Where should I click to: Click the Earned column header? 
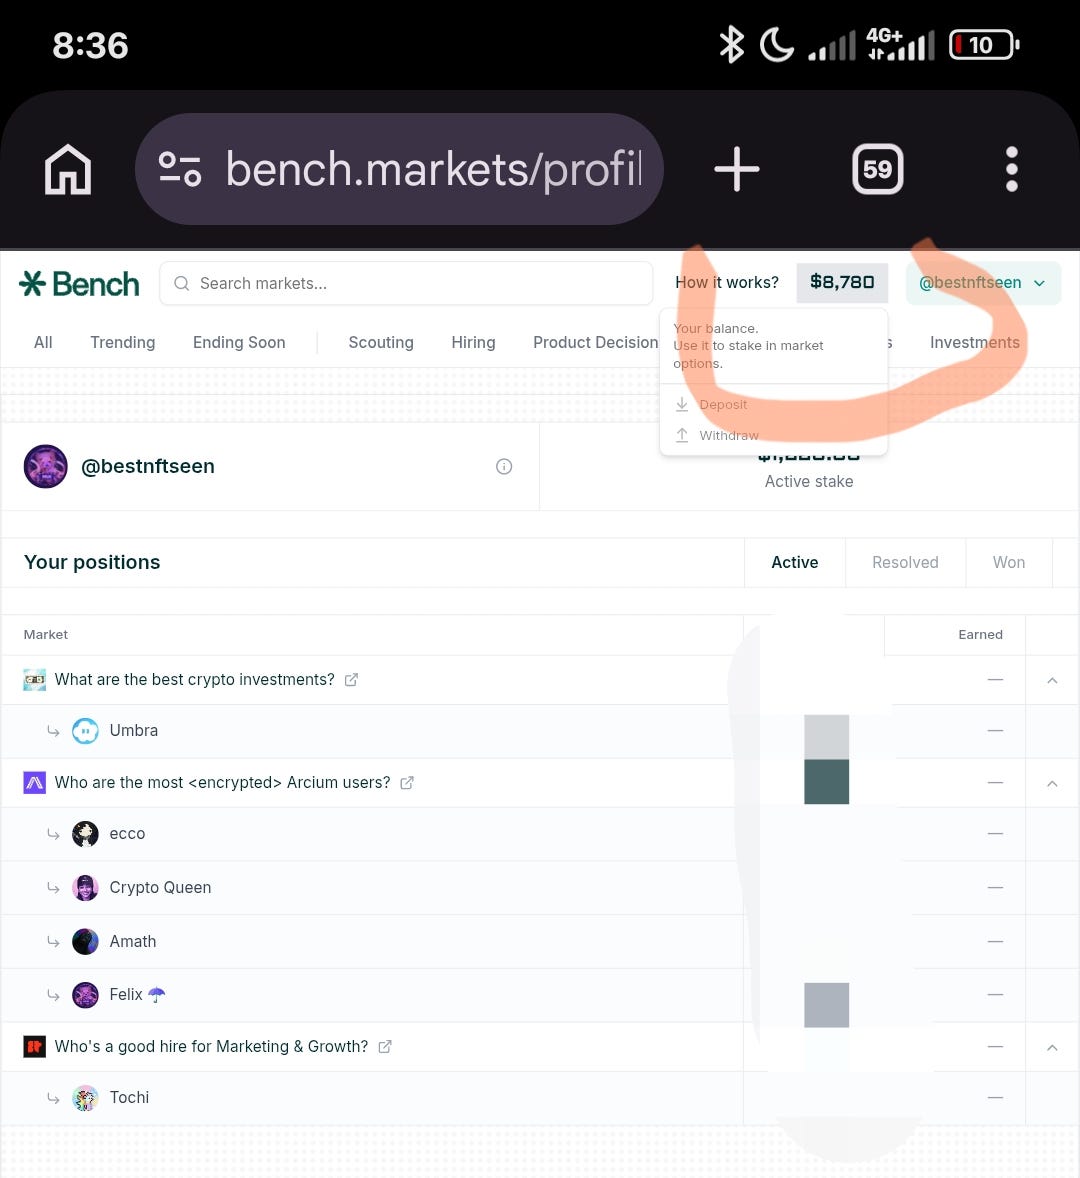pyautogui.click(x=980, y=635)
